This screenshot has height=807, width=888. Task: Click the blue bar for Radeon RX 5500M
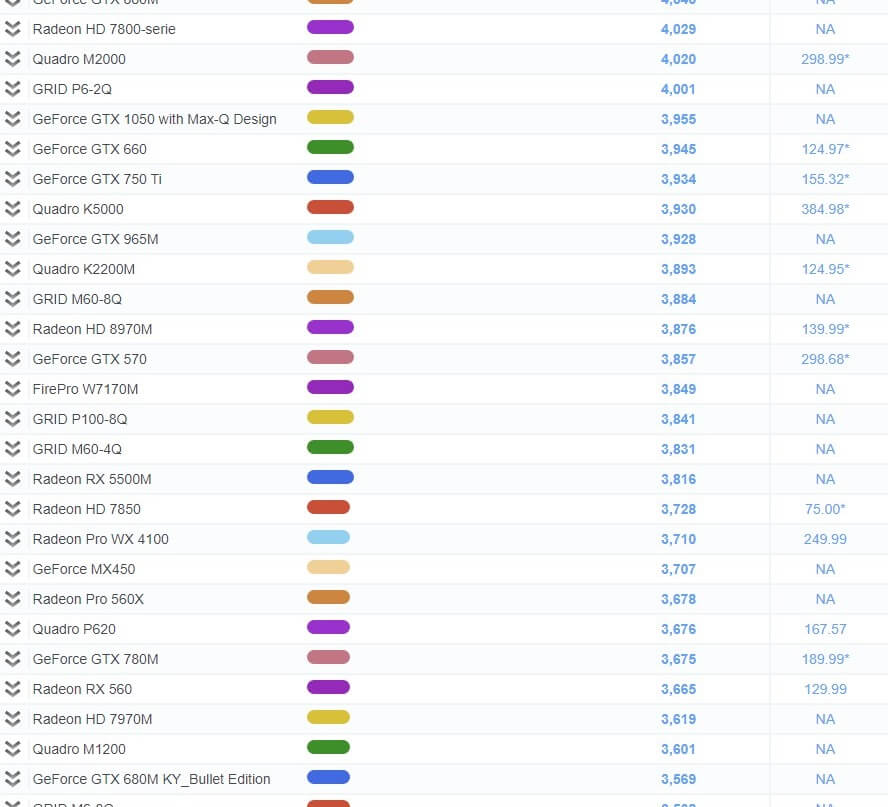(x=330, y=477)
